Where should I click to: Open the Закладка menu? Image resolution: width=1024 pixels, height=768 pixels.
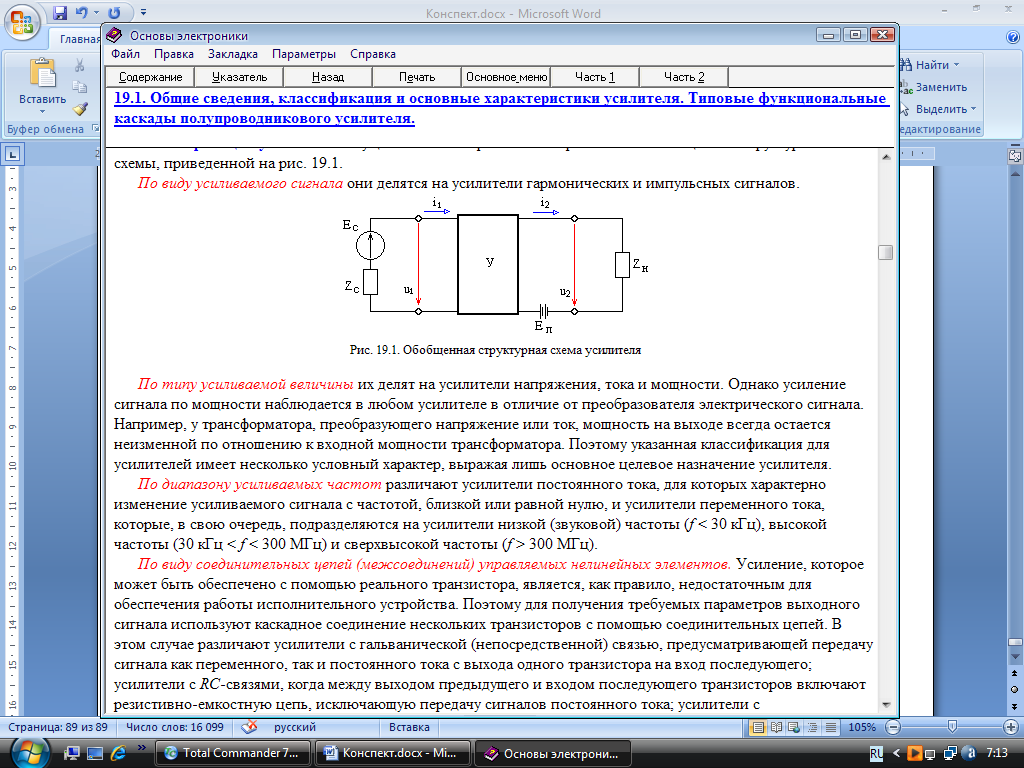tap(232, 54)
